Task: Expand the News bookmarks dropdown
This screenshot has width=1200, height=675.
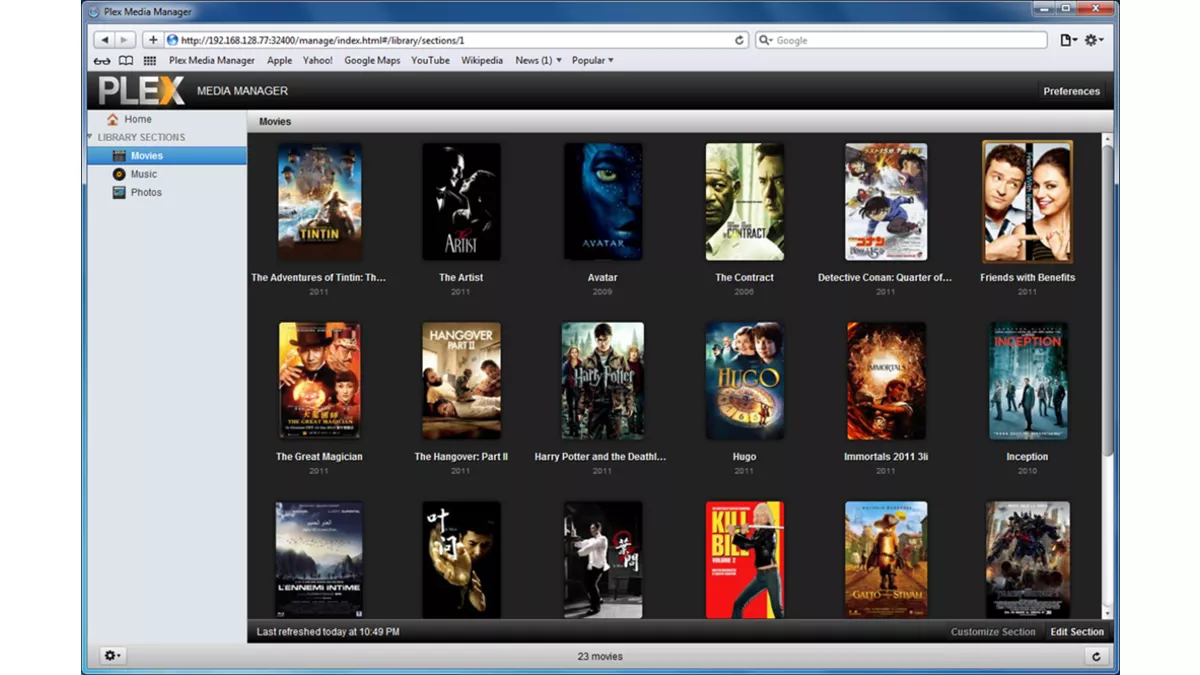Action: click(x=538, y=61)
